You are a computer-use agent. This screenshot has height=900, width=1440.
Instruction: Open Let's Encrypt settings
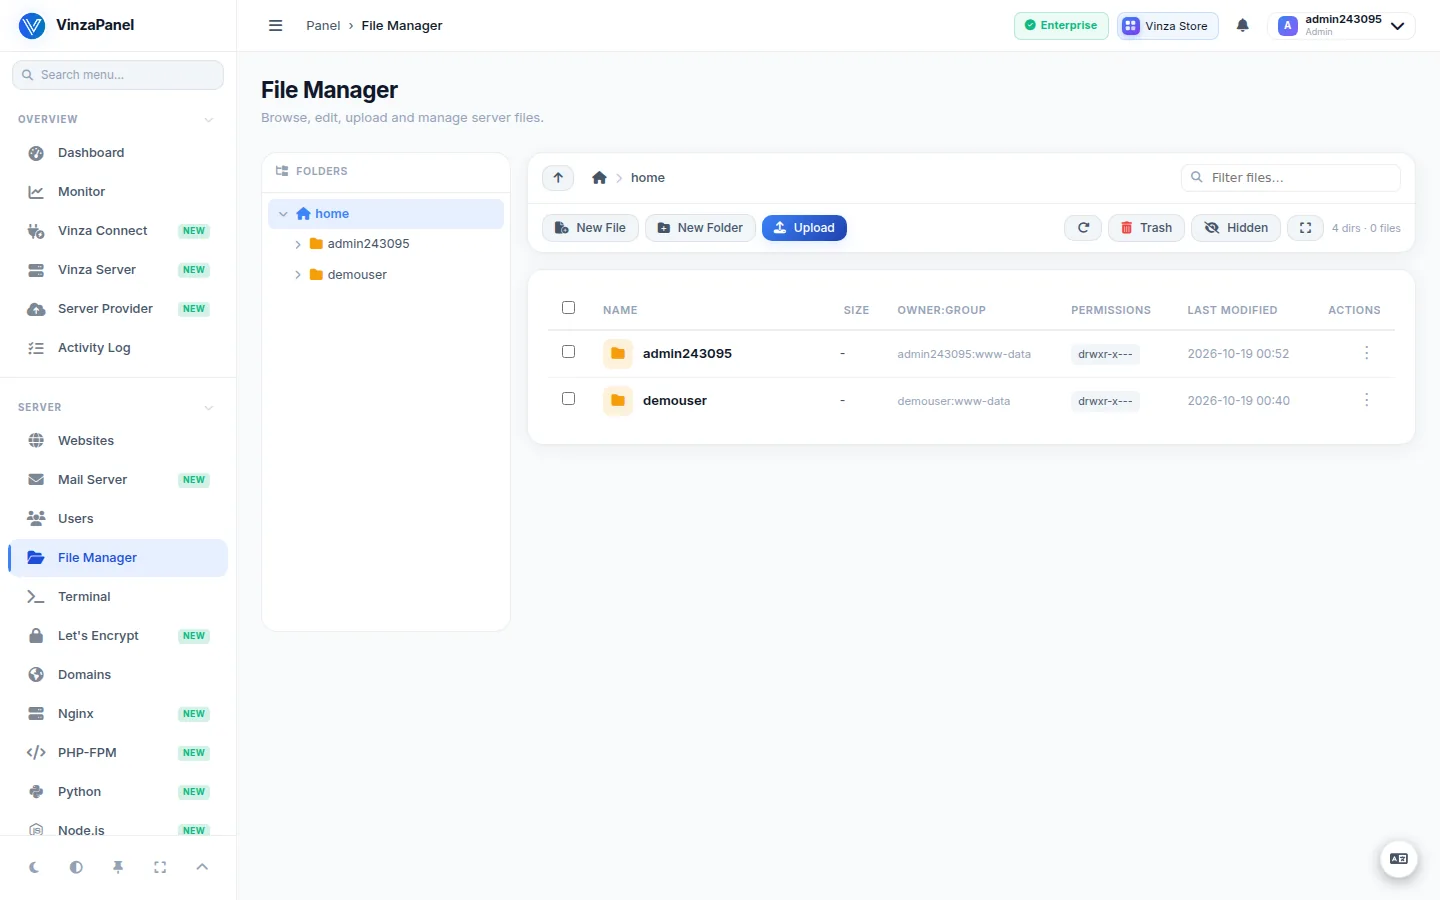[118, 636]
